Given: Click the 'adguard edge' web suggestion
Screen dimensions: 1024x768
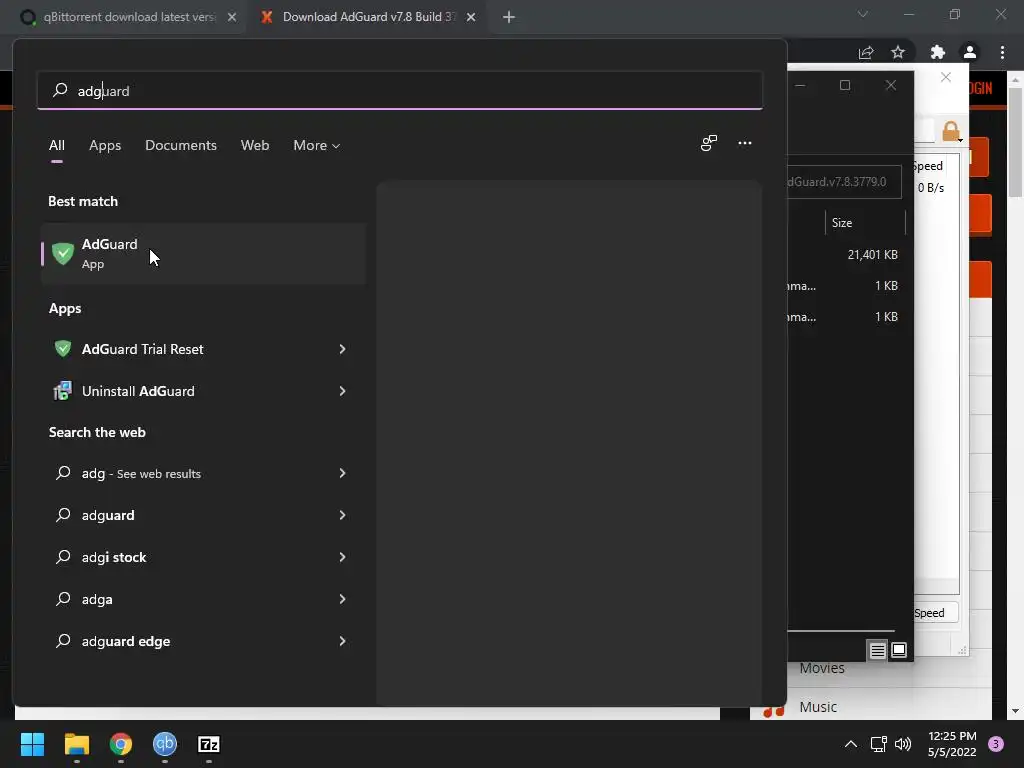Looking at the screenshot, I should 203,641.
